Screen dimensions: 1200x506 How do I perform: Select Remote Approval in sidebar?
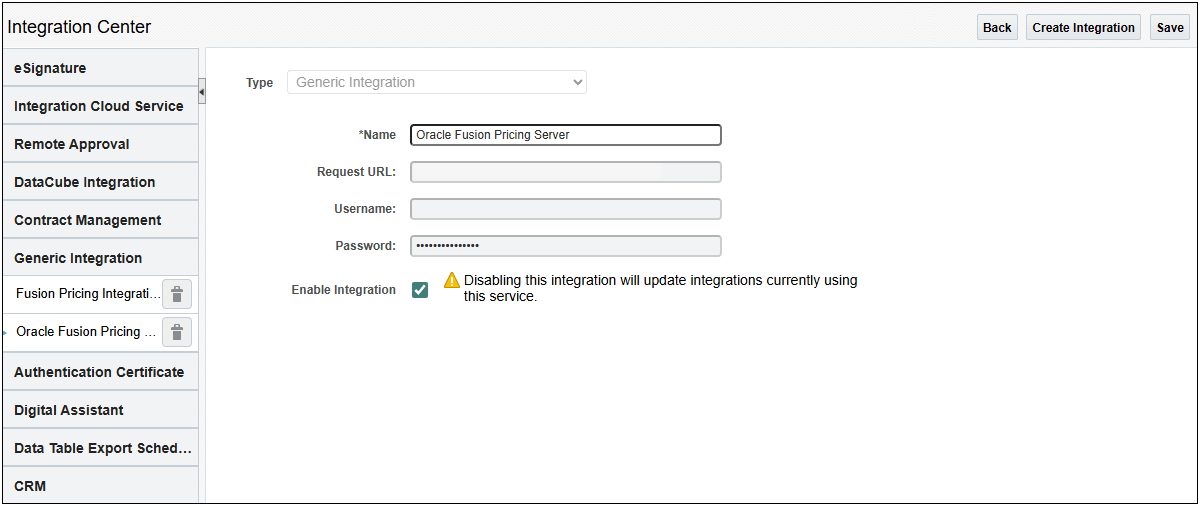[100, 144]
